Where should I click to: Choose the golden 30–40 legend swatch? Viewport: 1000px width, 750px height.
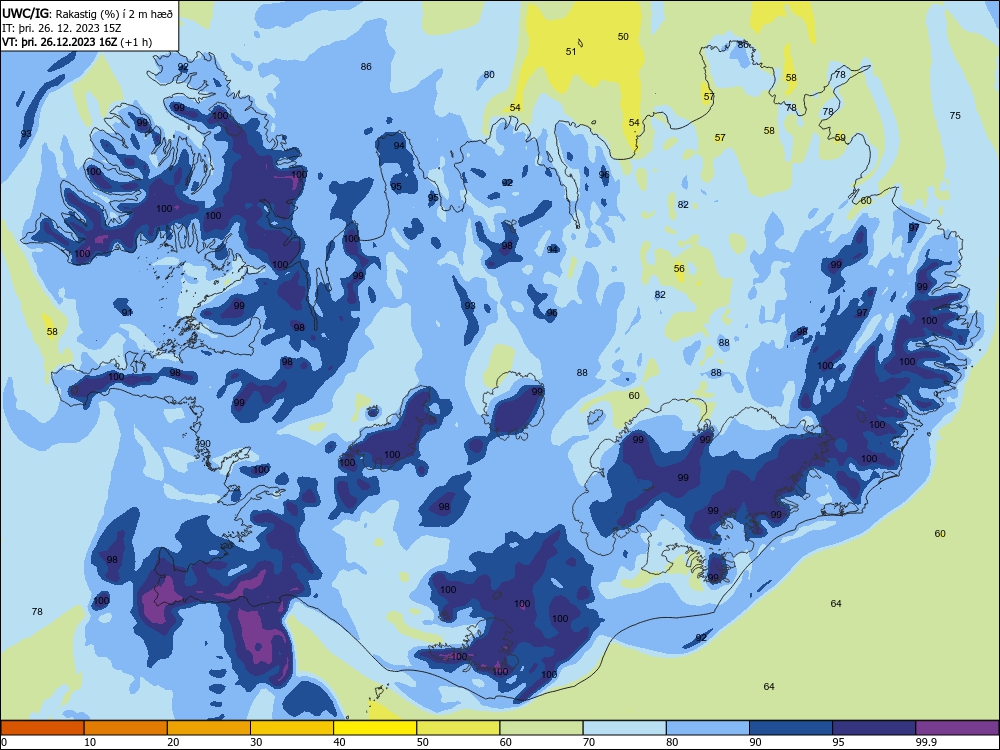(x=292, y=728)
